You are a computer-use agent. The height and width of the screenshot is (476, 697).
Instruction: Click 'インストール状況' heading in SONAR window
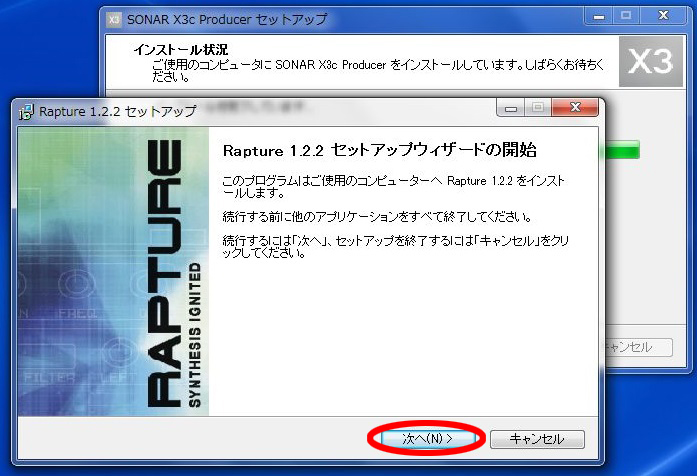coord(180,49)
